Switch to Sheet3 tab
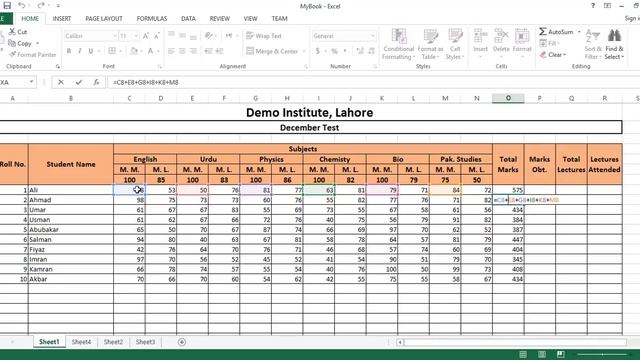This screenshot has width=640, height=360. tap(145, 342)
